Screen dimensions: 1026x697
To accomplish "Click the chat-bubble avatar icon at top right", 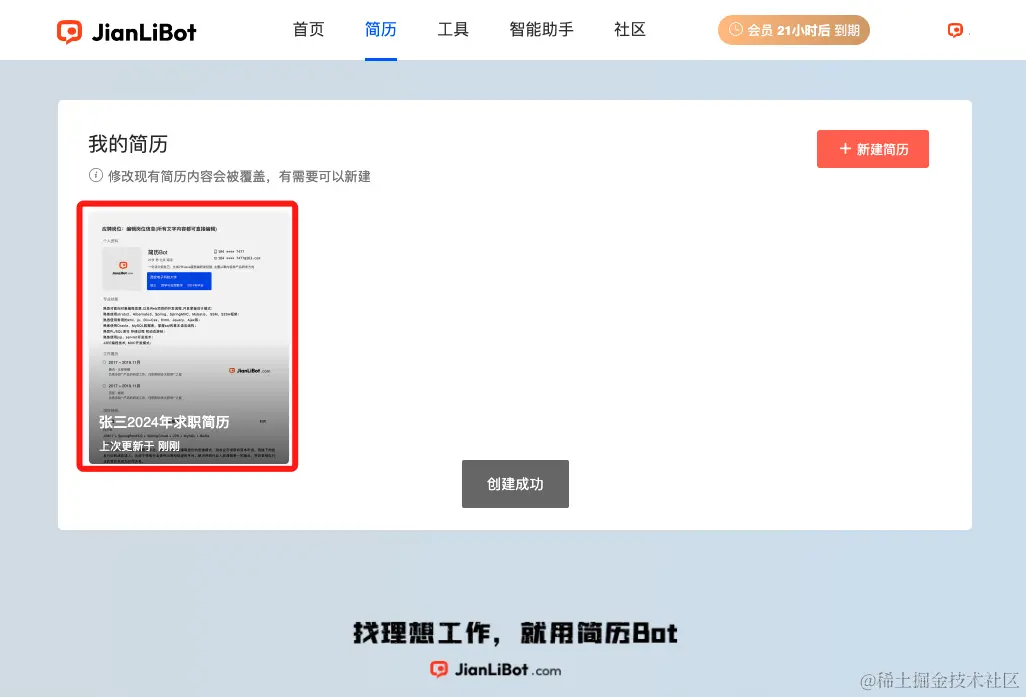I will pyautogui.click(x=954, y=30).
